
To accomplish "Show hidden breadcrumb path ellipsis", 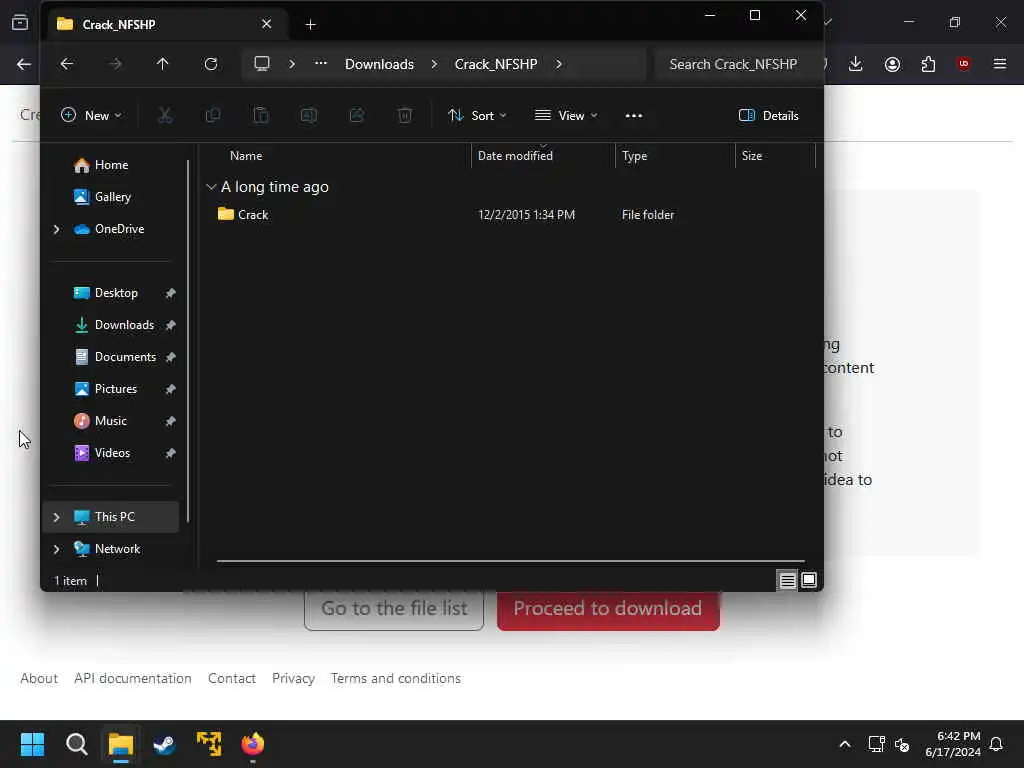I will click(321, 63).
